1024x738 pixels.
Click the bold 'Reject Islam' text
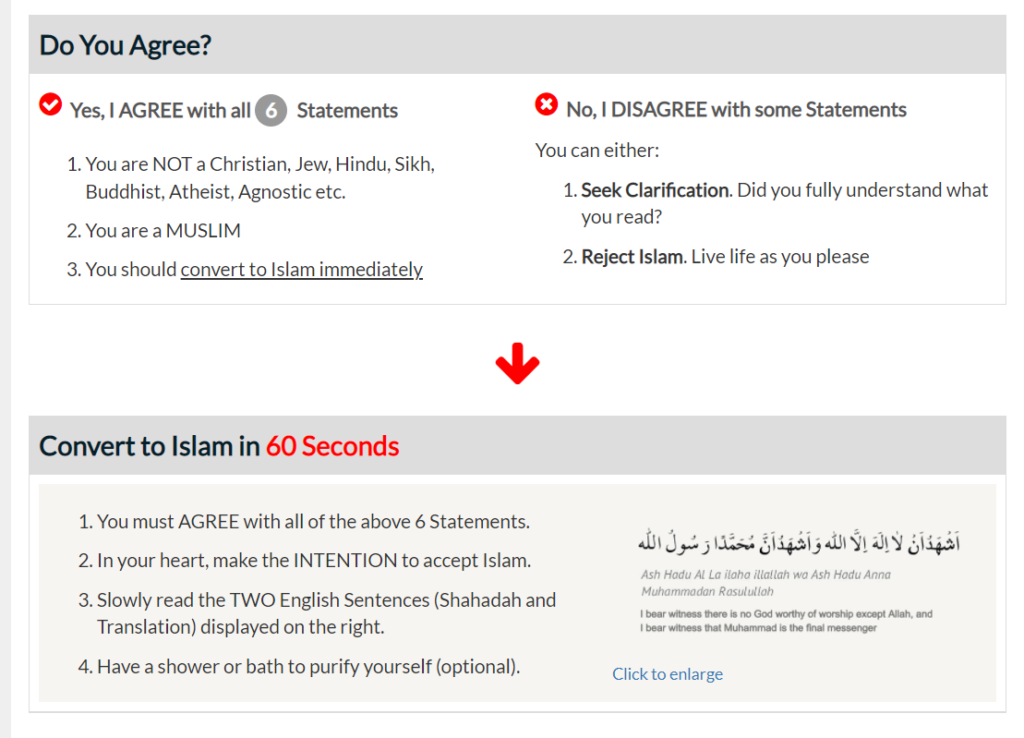pyautogui.click(x=632, y=257)
